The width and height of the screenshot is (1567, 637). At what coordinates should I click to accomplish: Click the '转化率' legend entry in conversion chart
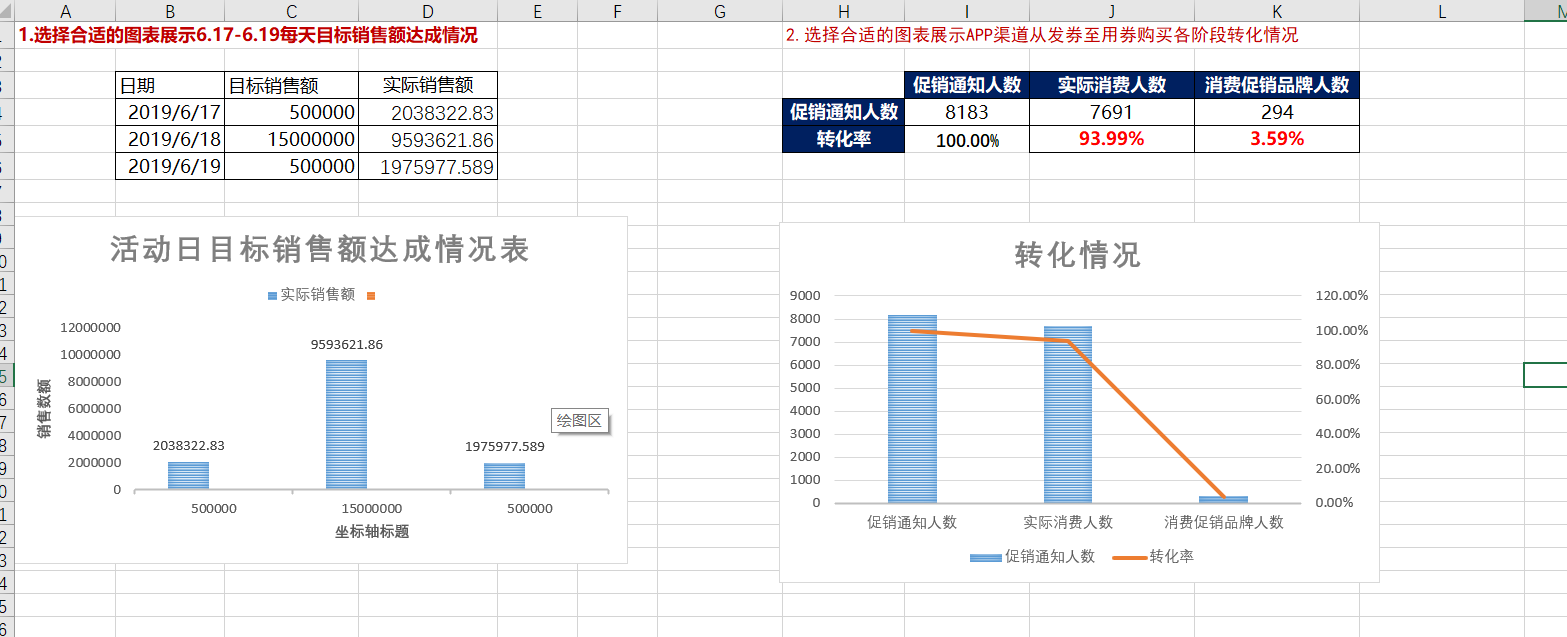pyautogui.click(x=1154, y=556)
